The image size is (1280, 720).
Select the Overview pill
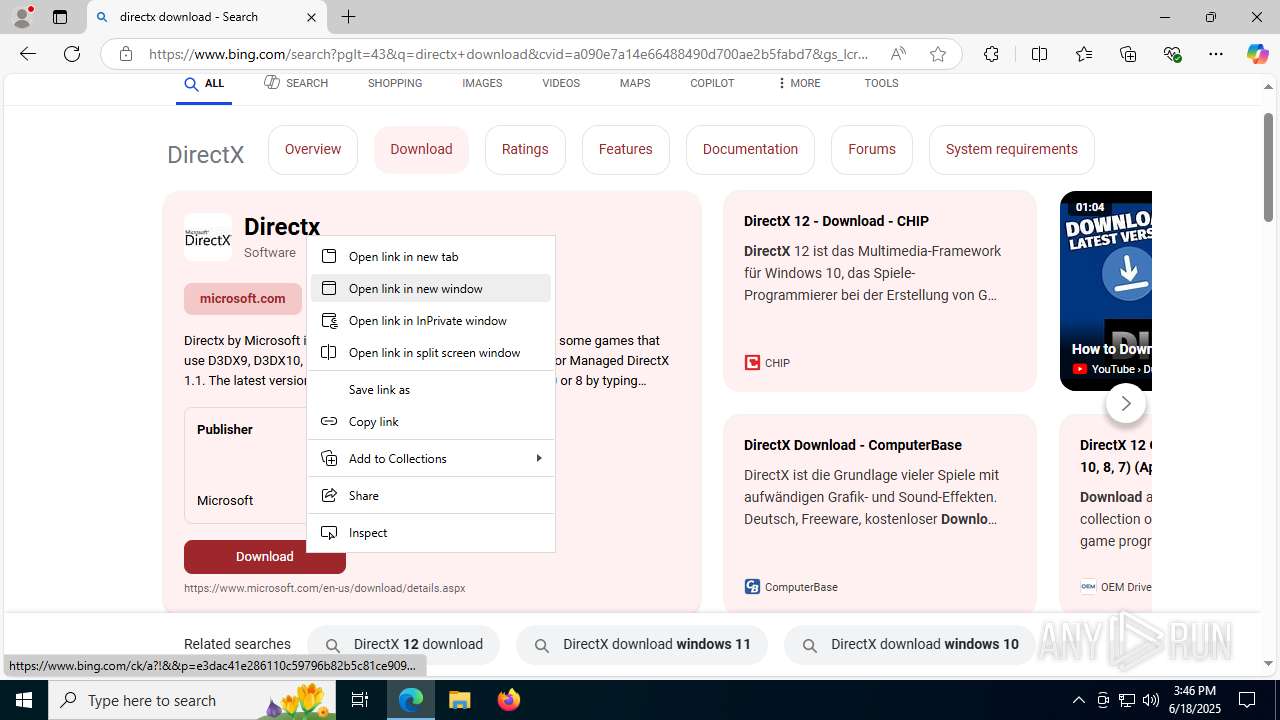tap(313, 150)
